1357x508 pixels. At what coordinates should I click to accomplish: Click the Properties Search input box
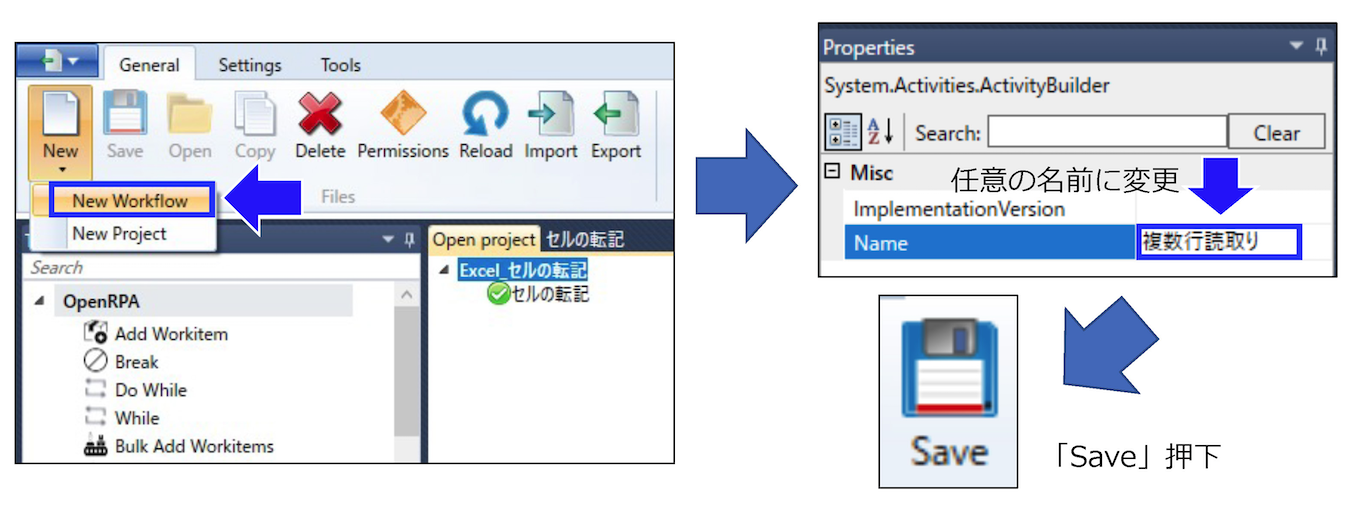click(1107, 131)
